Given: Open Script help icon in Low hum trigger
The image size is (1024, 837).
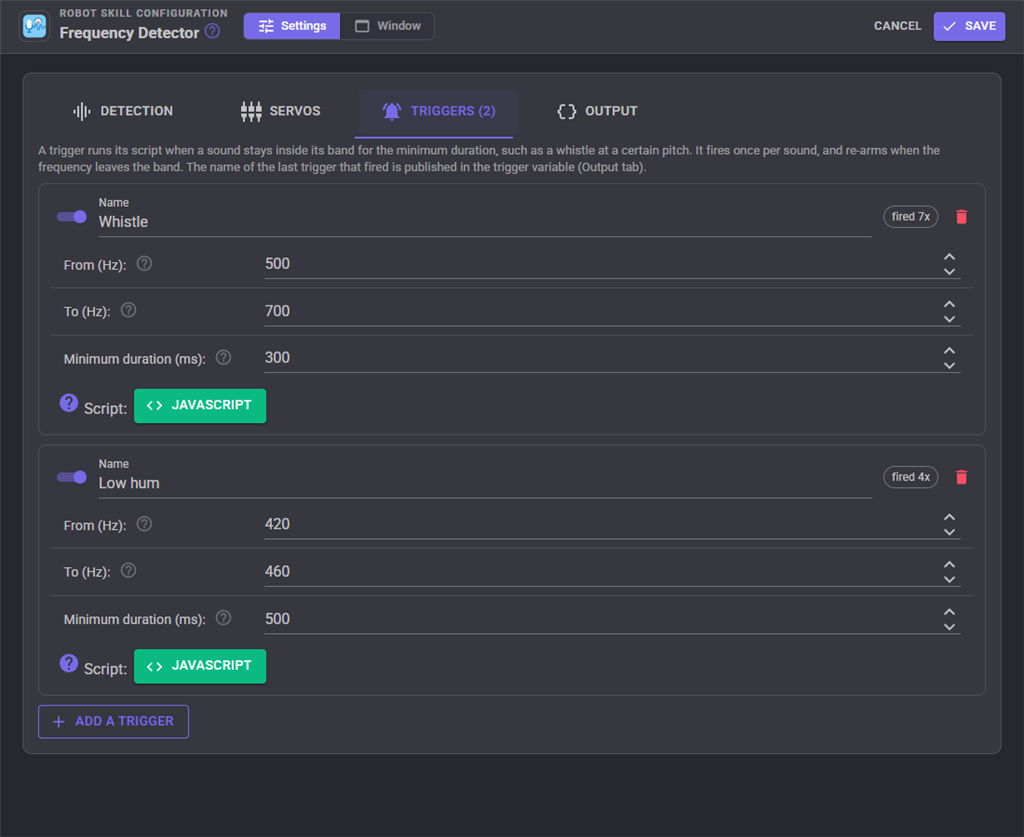Looking at the screenshot, I should [x=69, y=663].
